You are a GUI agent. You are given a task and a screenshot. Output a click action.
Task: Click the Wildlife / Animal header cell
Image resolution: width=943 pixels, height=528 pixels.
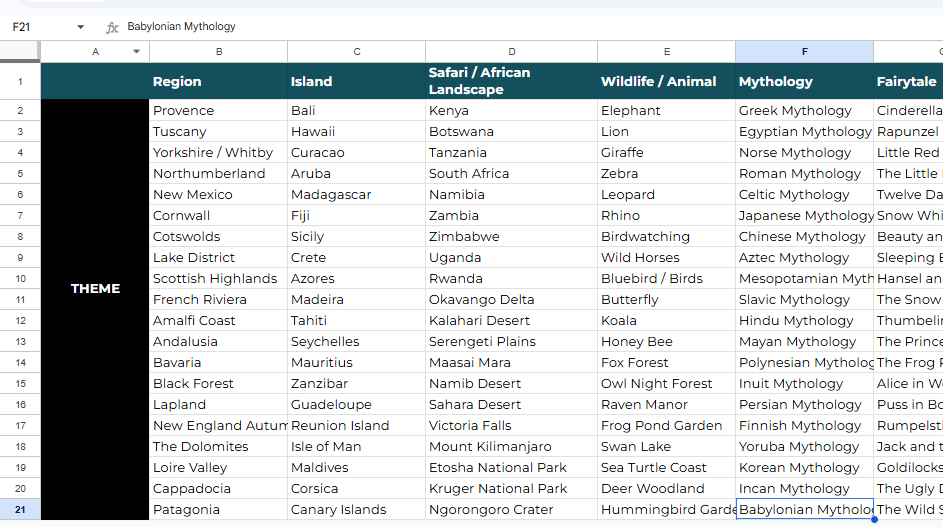coord(666,81)
